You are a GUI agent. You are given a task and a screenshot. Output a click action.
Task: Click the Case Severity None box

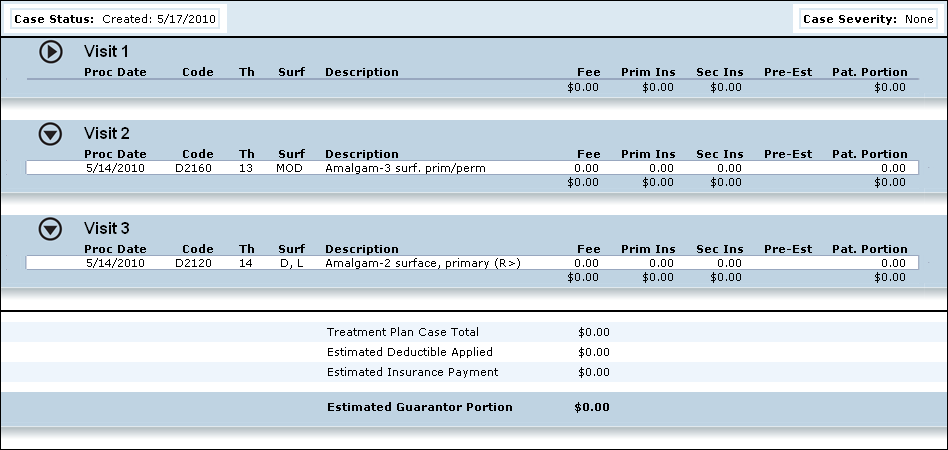click(x=868, y=19)
